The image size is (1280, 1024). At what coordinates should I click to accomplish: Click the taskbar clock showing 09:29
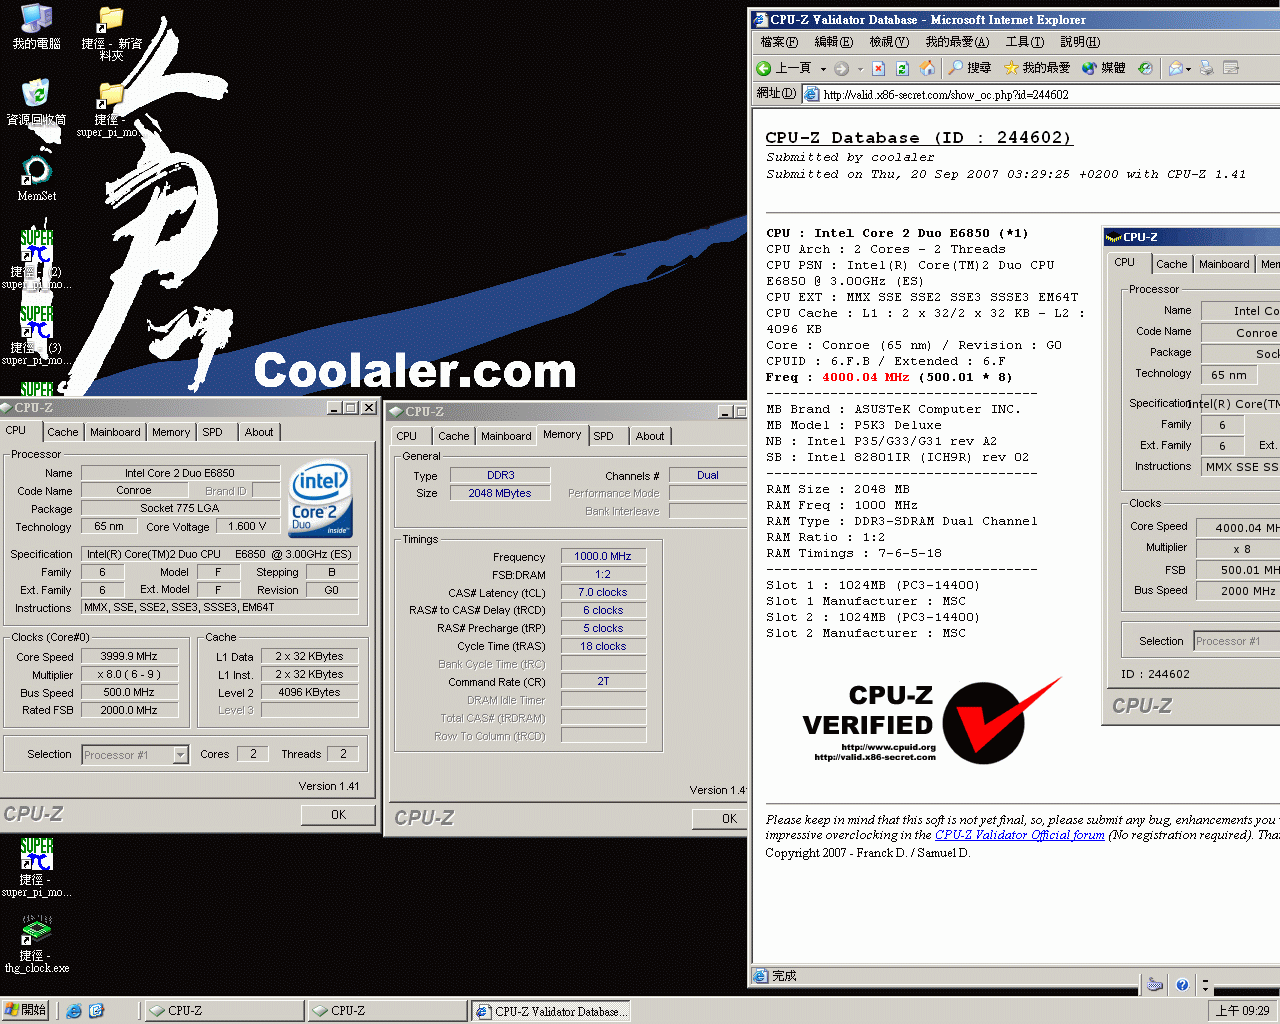pos(1242,1011)
